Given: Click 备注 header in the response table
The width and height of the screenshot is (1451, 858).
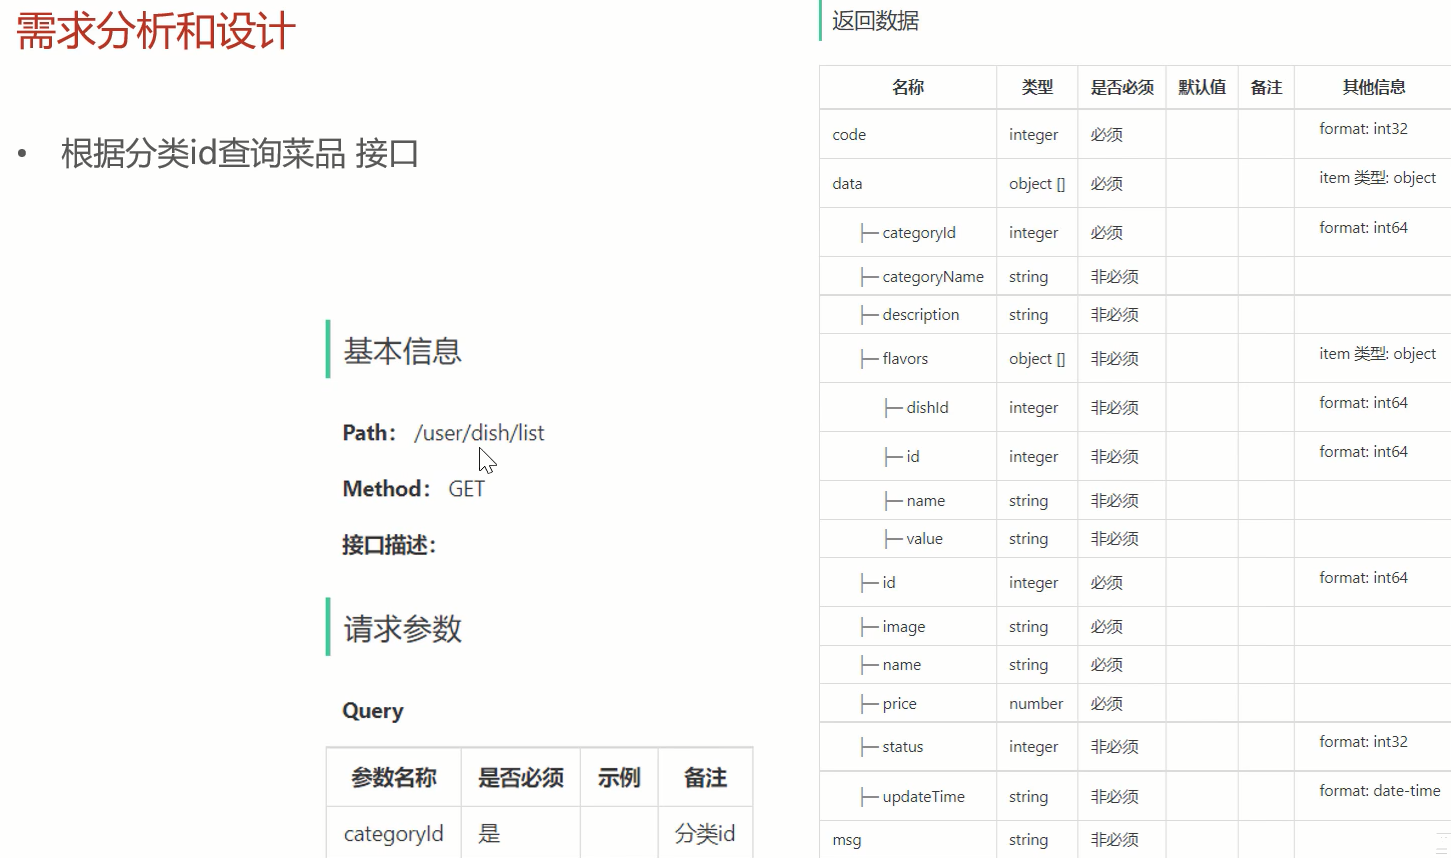Looking at the screenshot, I should (x=1266, y=87).
